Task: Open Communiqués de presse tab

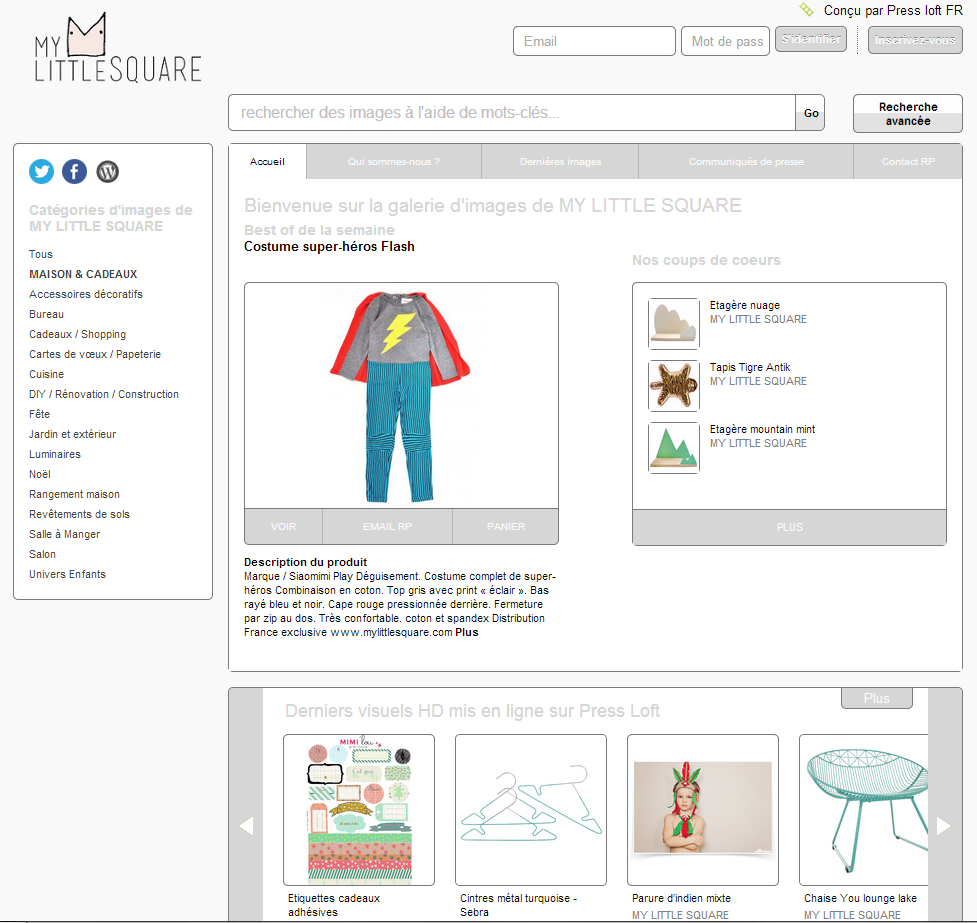Action: pyautogui.click(x=746, y=161)
